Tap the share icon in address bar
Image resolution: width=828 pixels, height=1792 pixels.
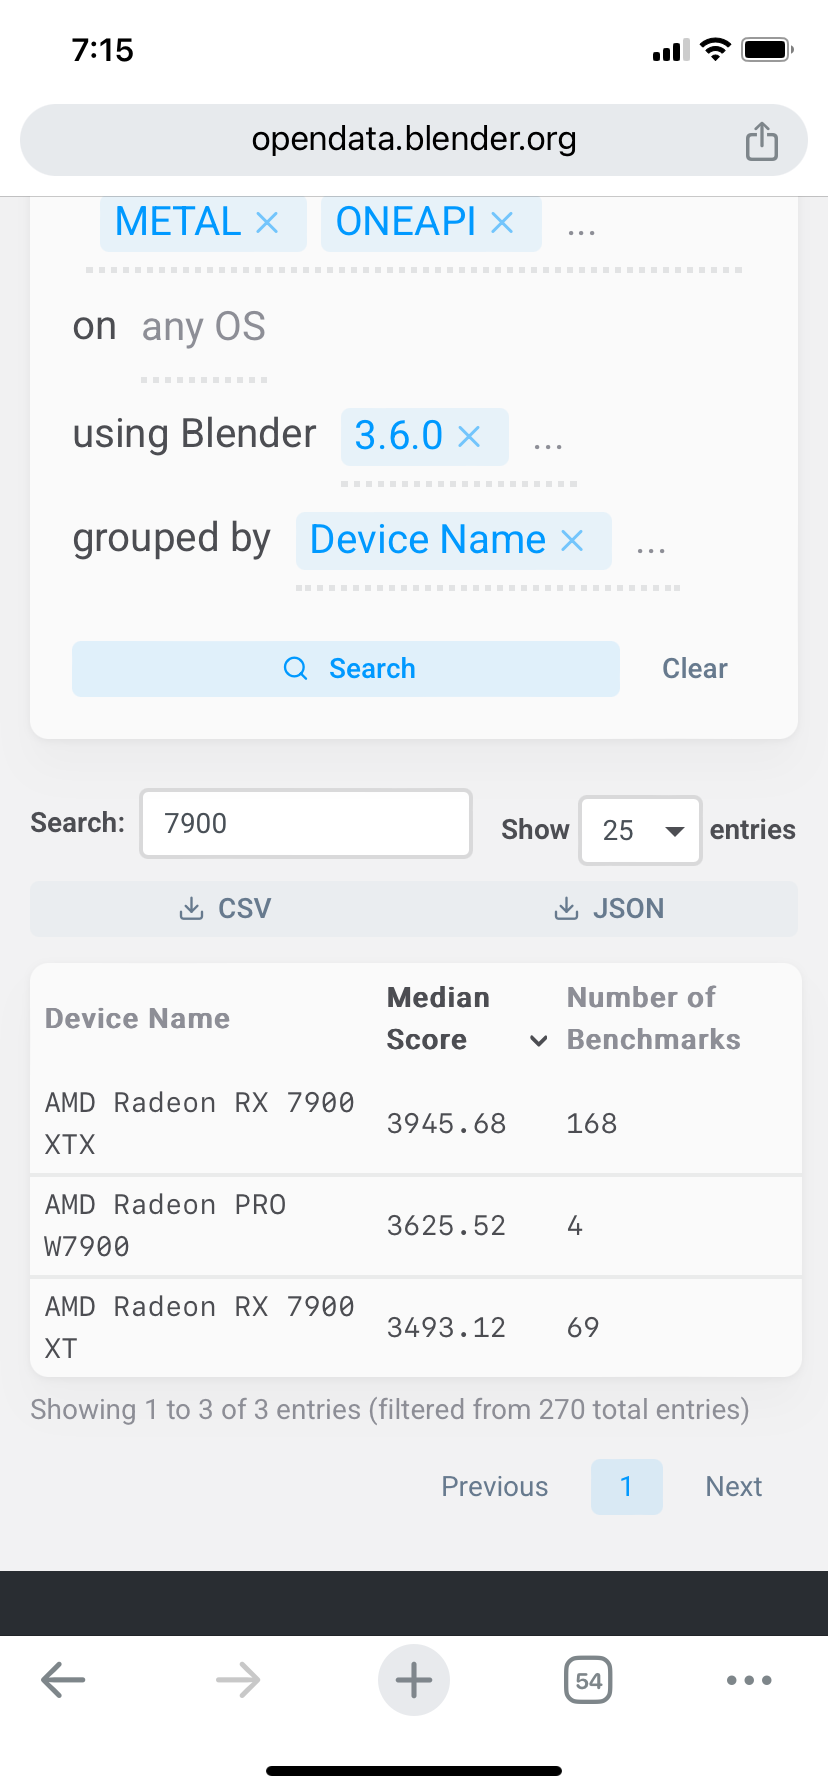pyautogui.click(x=762, y=141)
